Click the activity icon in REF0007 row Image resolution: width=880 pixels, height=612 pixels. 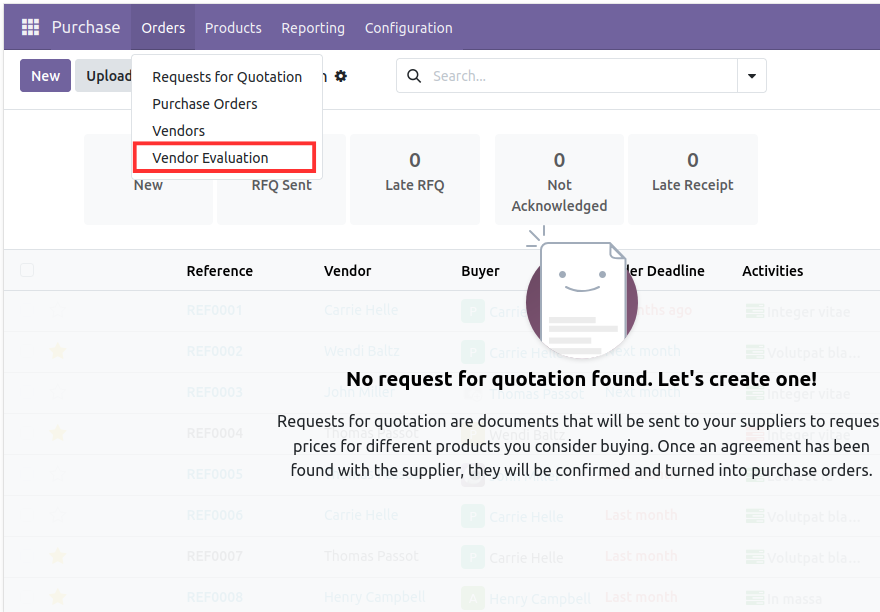coord(755,556)
